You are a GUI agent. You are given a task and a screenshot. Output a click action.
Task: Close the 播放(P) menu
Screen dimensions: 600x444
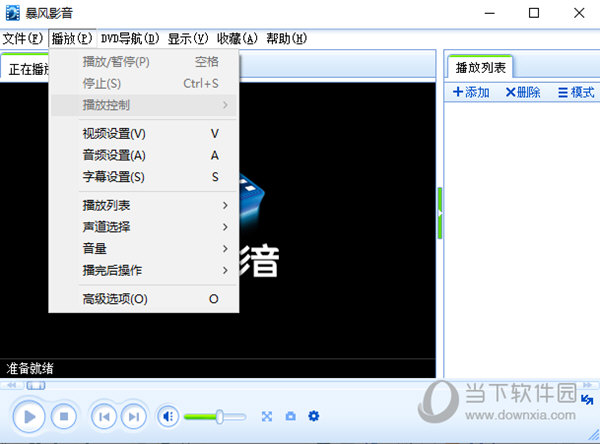pyautogui.click(x=72, y=38)
